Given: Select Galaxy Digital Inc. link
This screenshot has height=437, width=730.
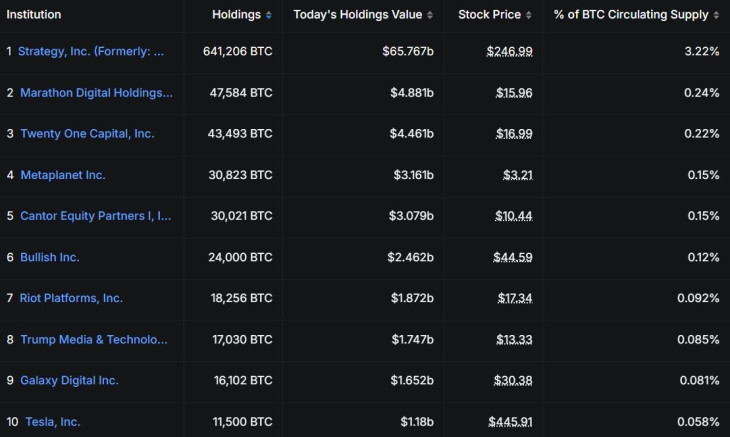Looking at the screenshot, I should pos(69,381).
